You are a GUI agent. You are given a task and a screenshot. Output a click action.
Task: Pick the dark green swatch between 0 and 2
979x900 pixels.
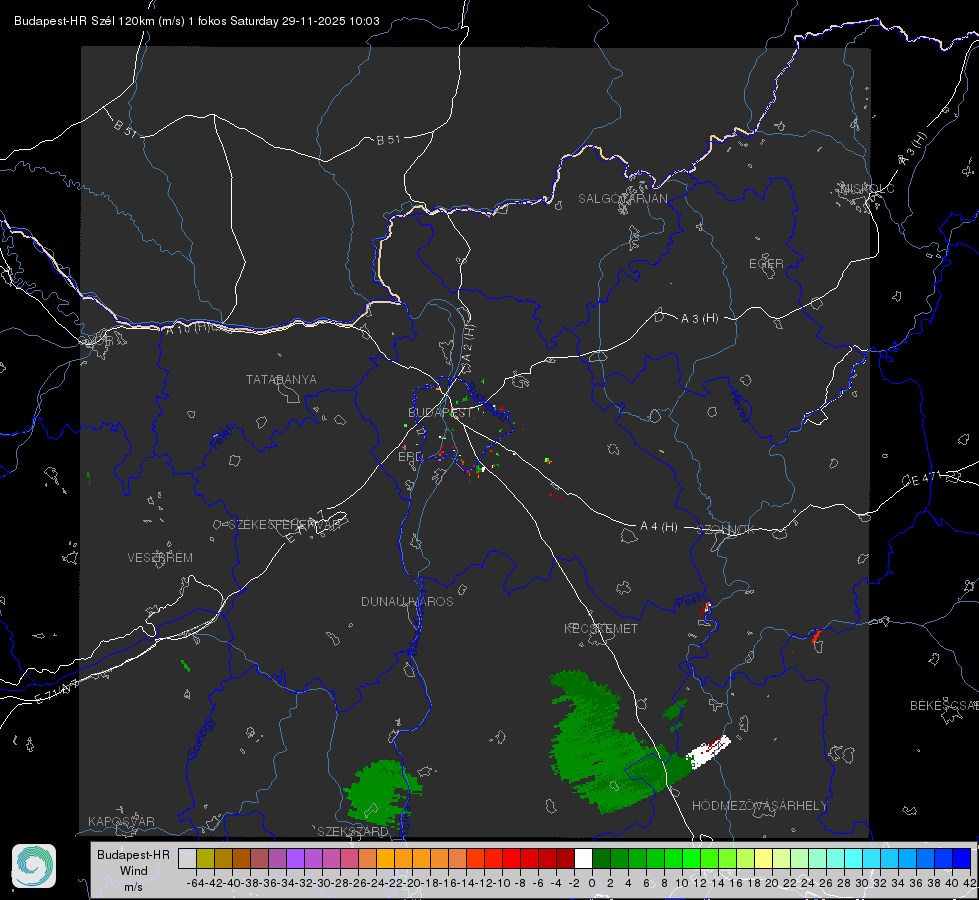point(601,858)
